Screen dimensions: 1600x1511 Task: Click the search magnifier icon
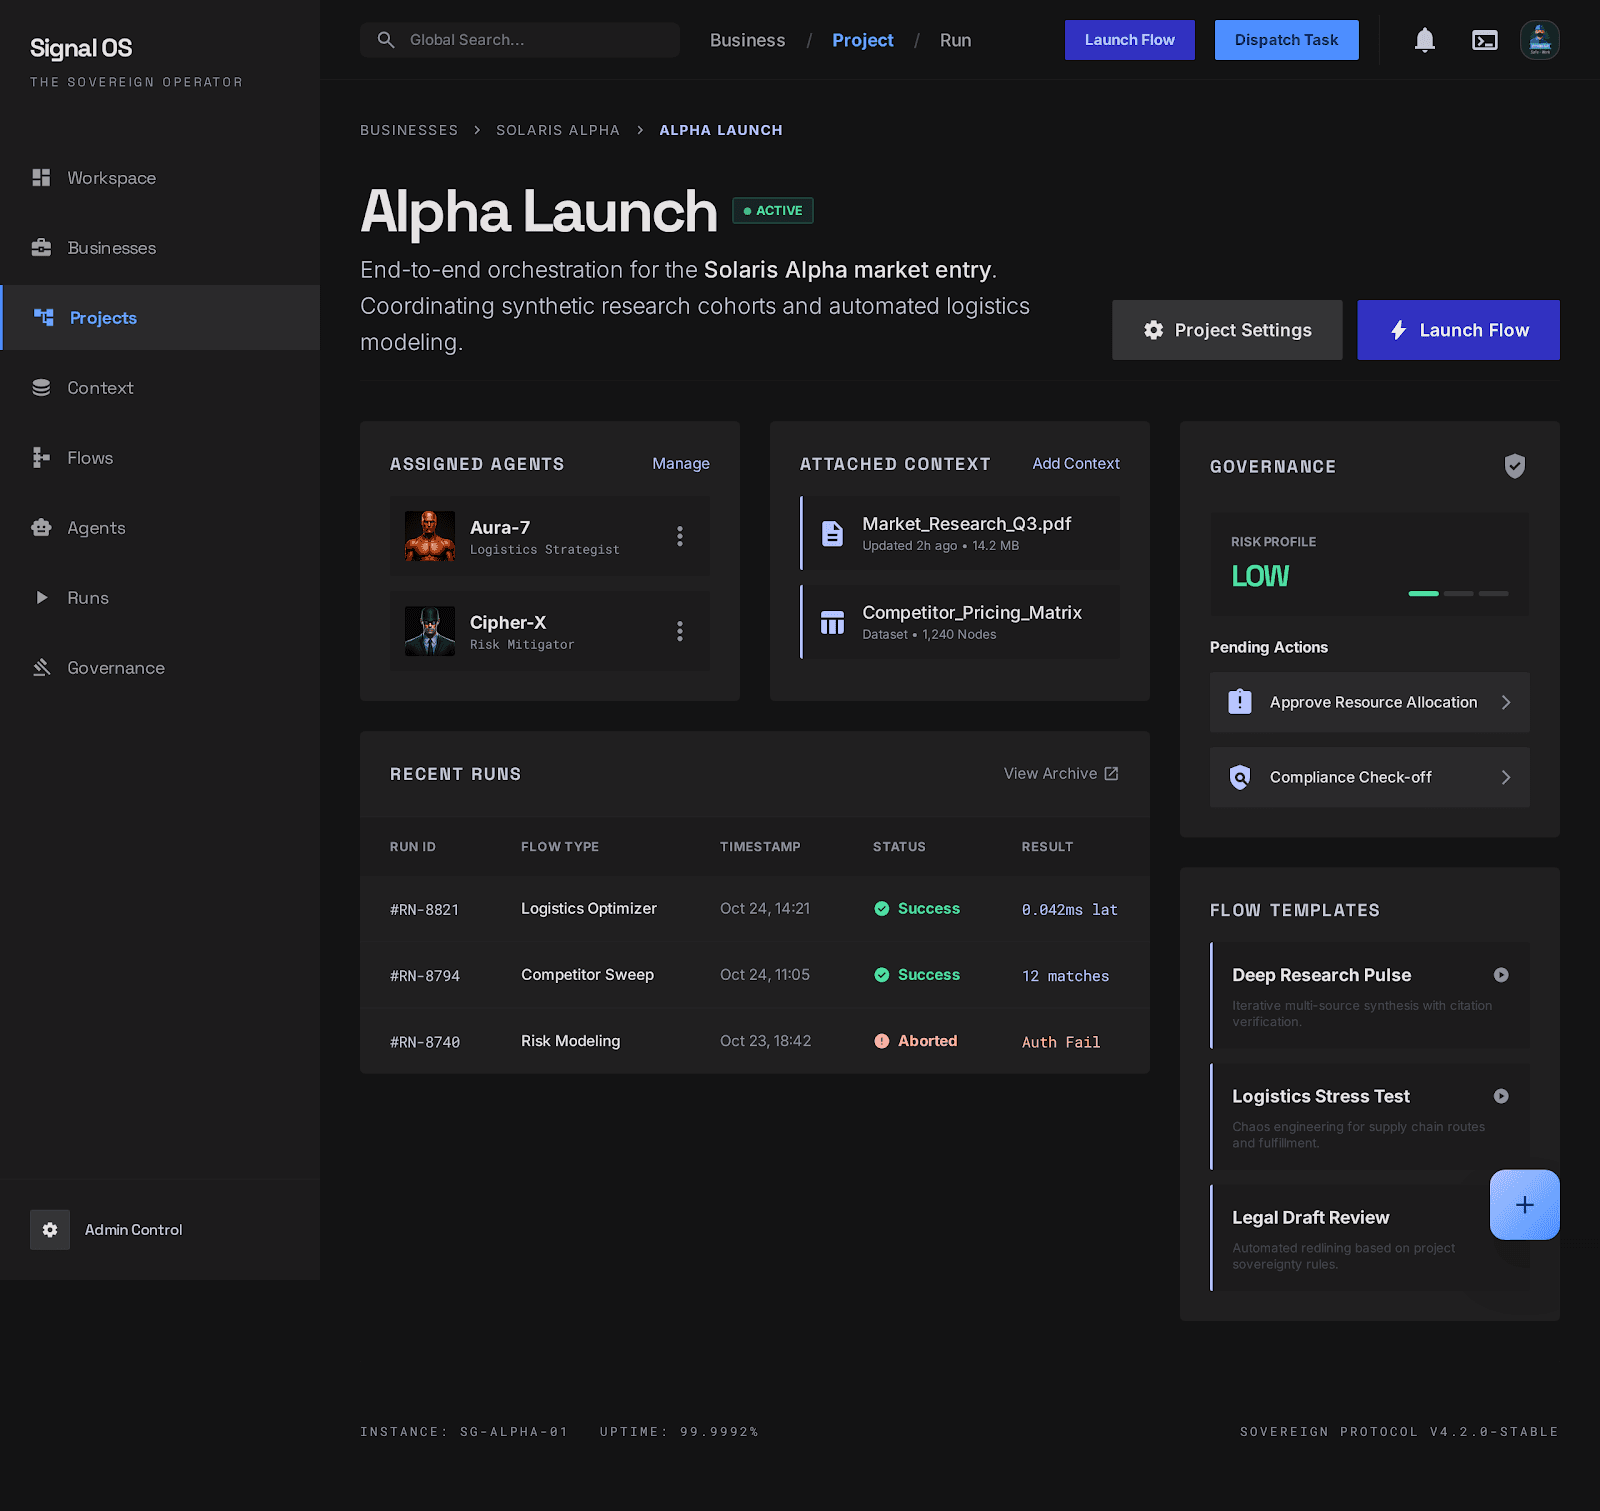(386, 40)
